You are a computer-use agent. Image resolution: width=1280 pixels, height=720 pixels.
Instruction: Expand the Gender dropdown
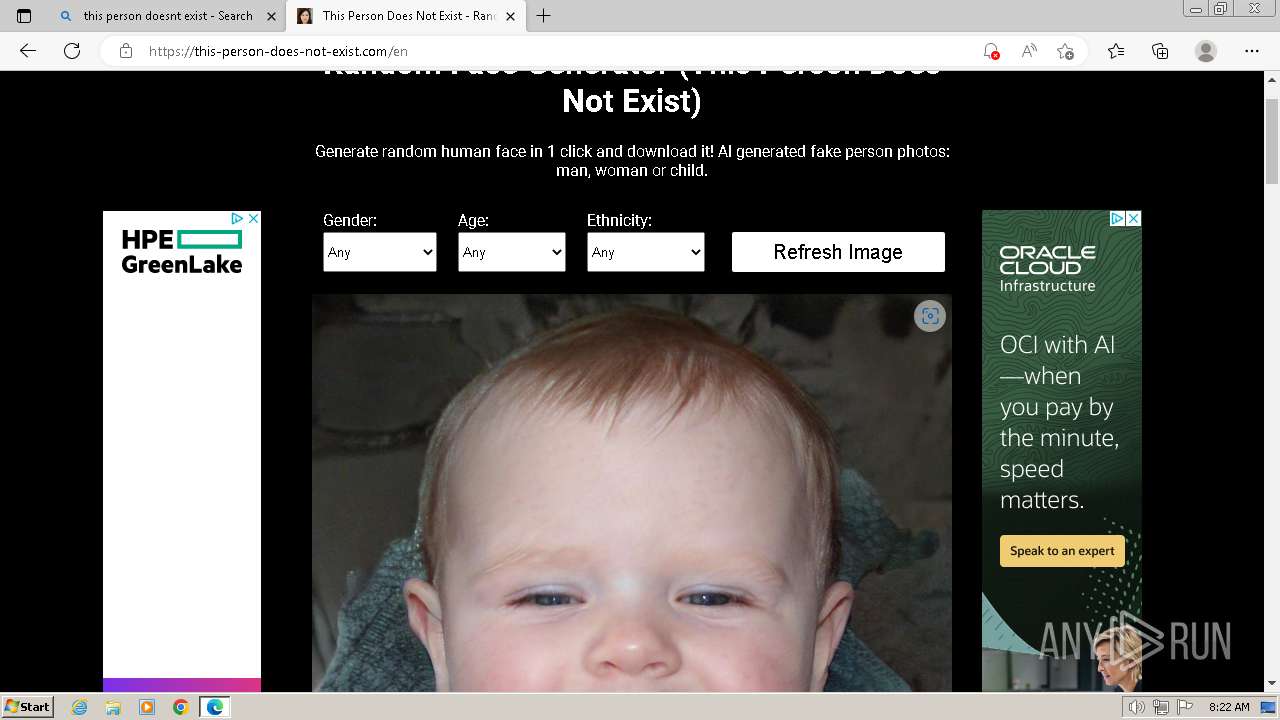tap(380, 252)
